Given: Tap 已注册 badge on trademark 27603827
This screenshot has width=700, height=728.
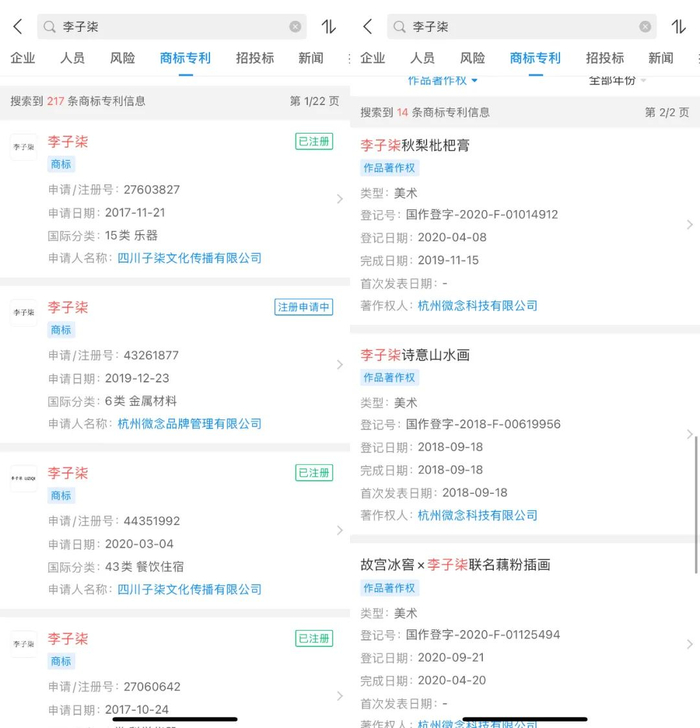Looking at the screenshot, I should point(314,141).
